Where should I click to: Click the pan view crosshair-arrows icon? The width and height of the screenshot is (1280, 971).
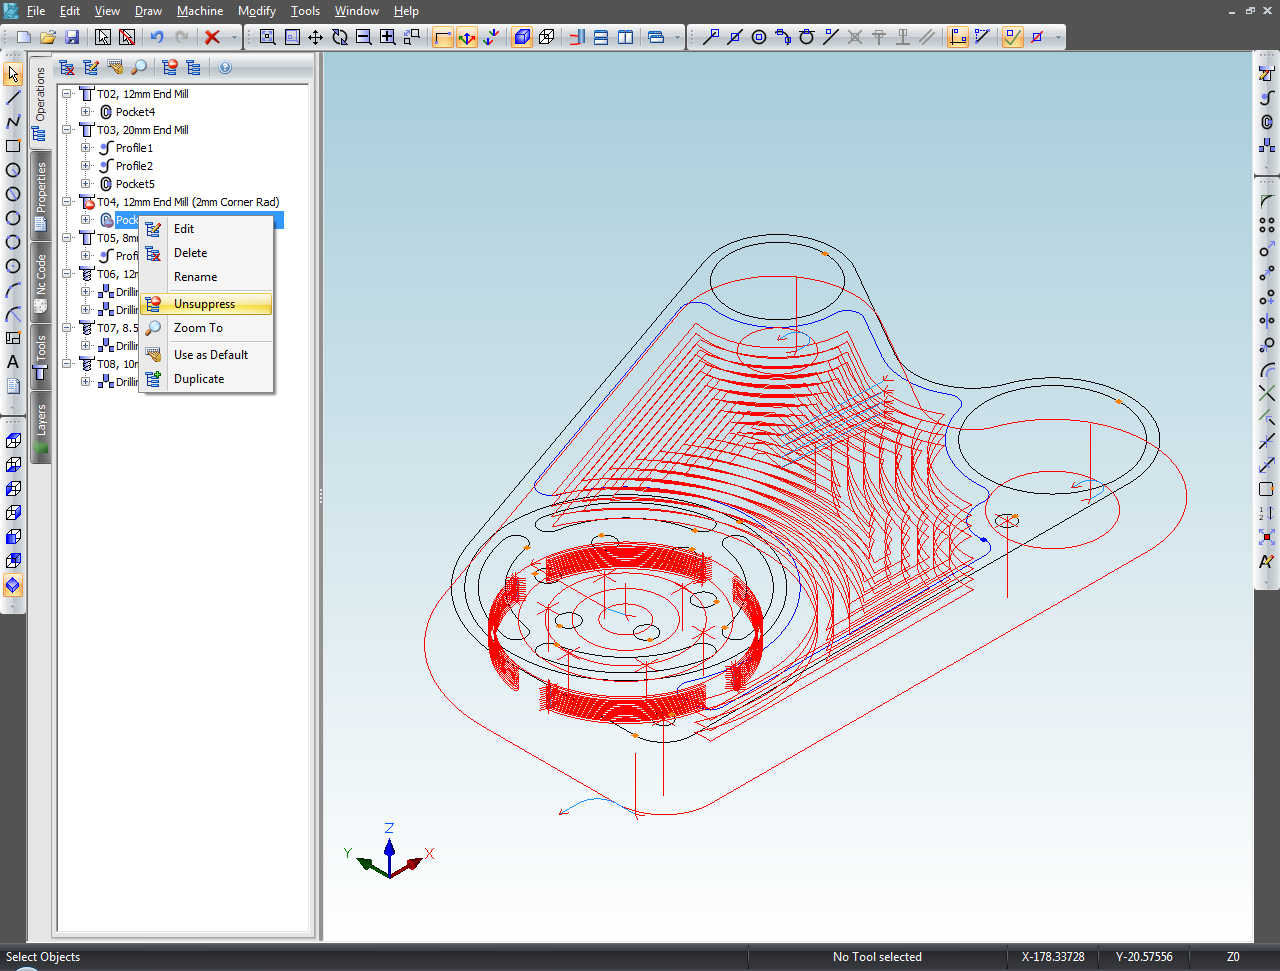click(x=315, y=37)
